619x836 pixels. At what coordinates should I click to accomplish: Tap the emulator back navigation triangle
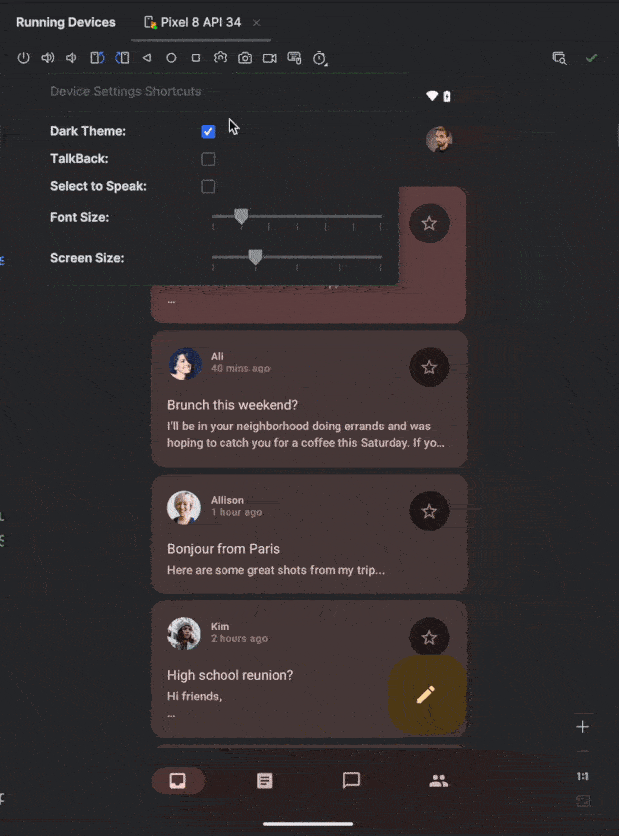click(147, 58)
